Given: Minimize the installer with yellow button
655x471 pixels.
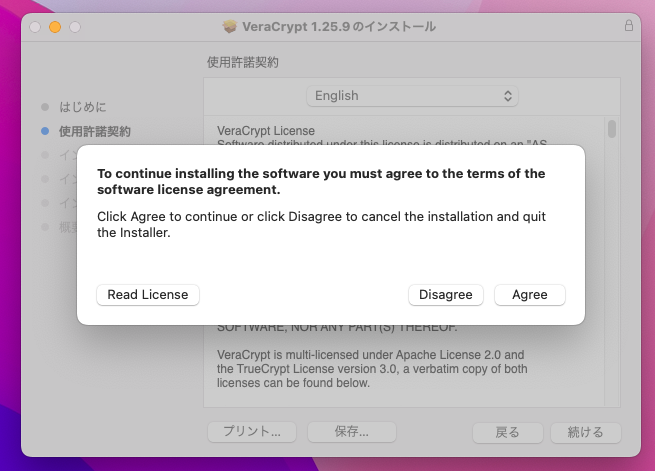Looking at the screenshot, I should click(x=54, y=26).
